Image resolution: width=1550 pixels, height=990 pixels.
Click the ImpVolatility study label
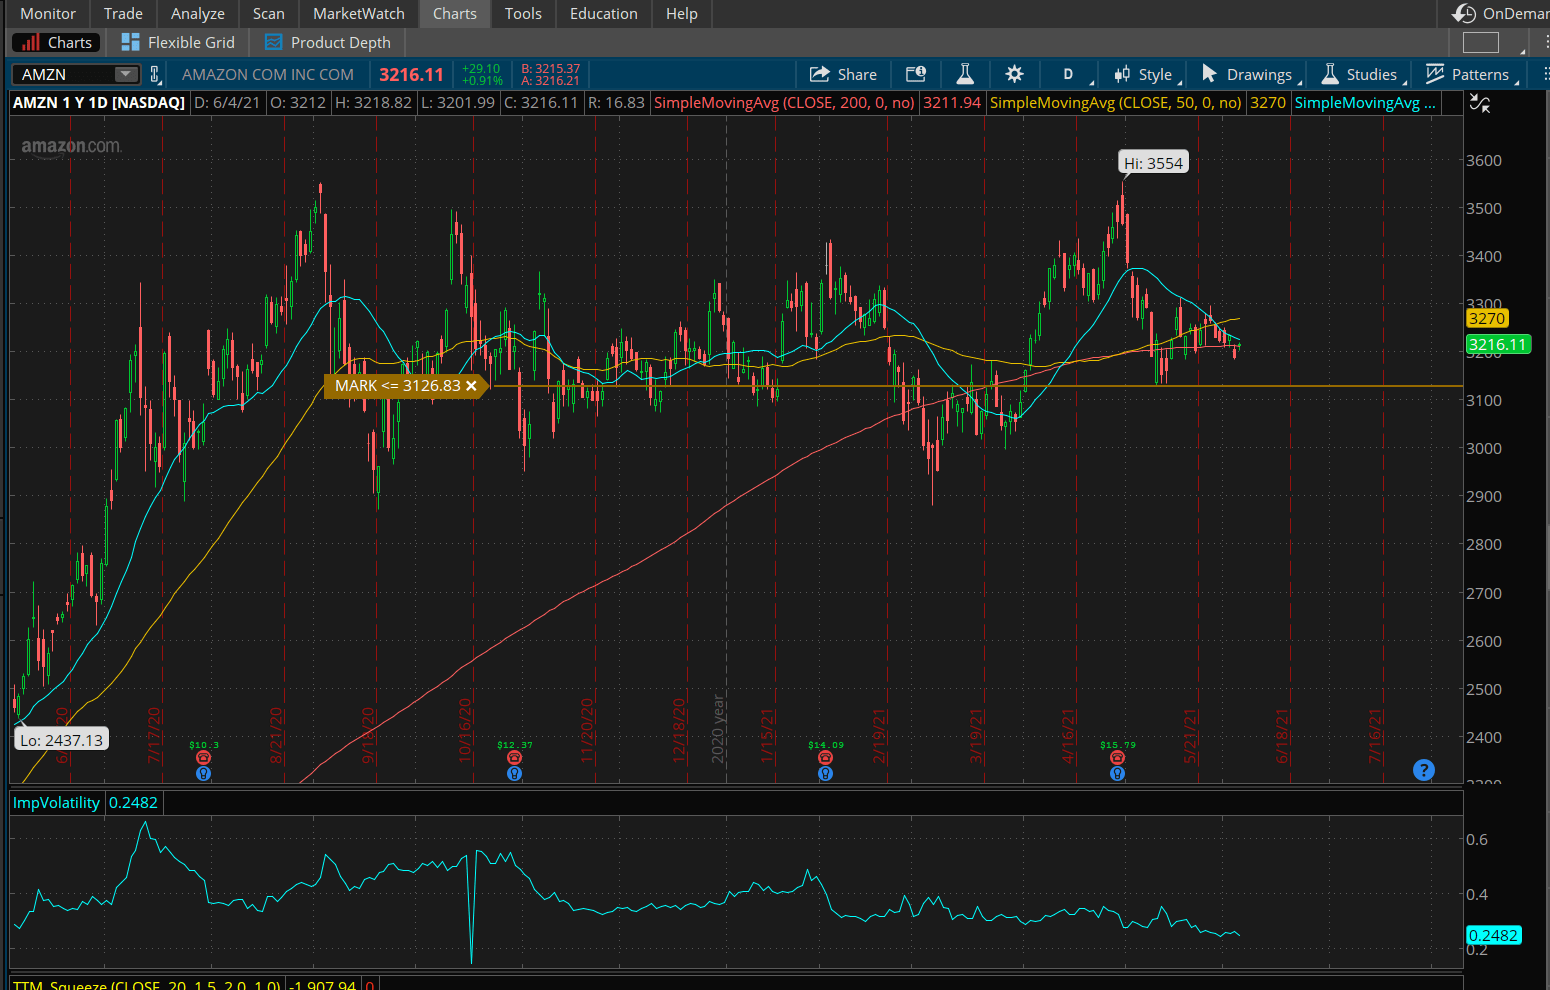[56, 803]
